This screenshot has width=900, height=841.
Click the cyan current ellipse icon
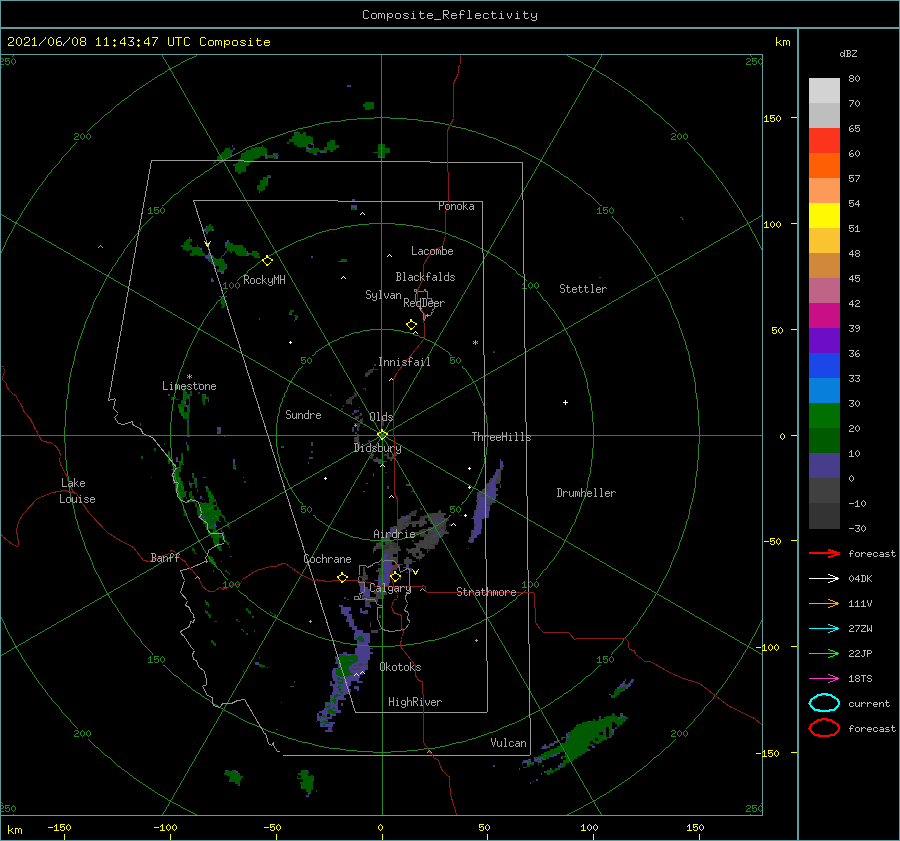(824, 703)
